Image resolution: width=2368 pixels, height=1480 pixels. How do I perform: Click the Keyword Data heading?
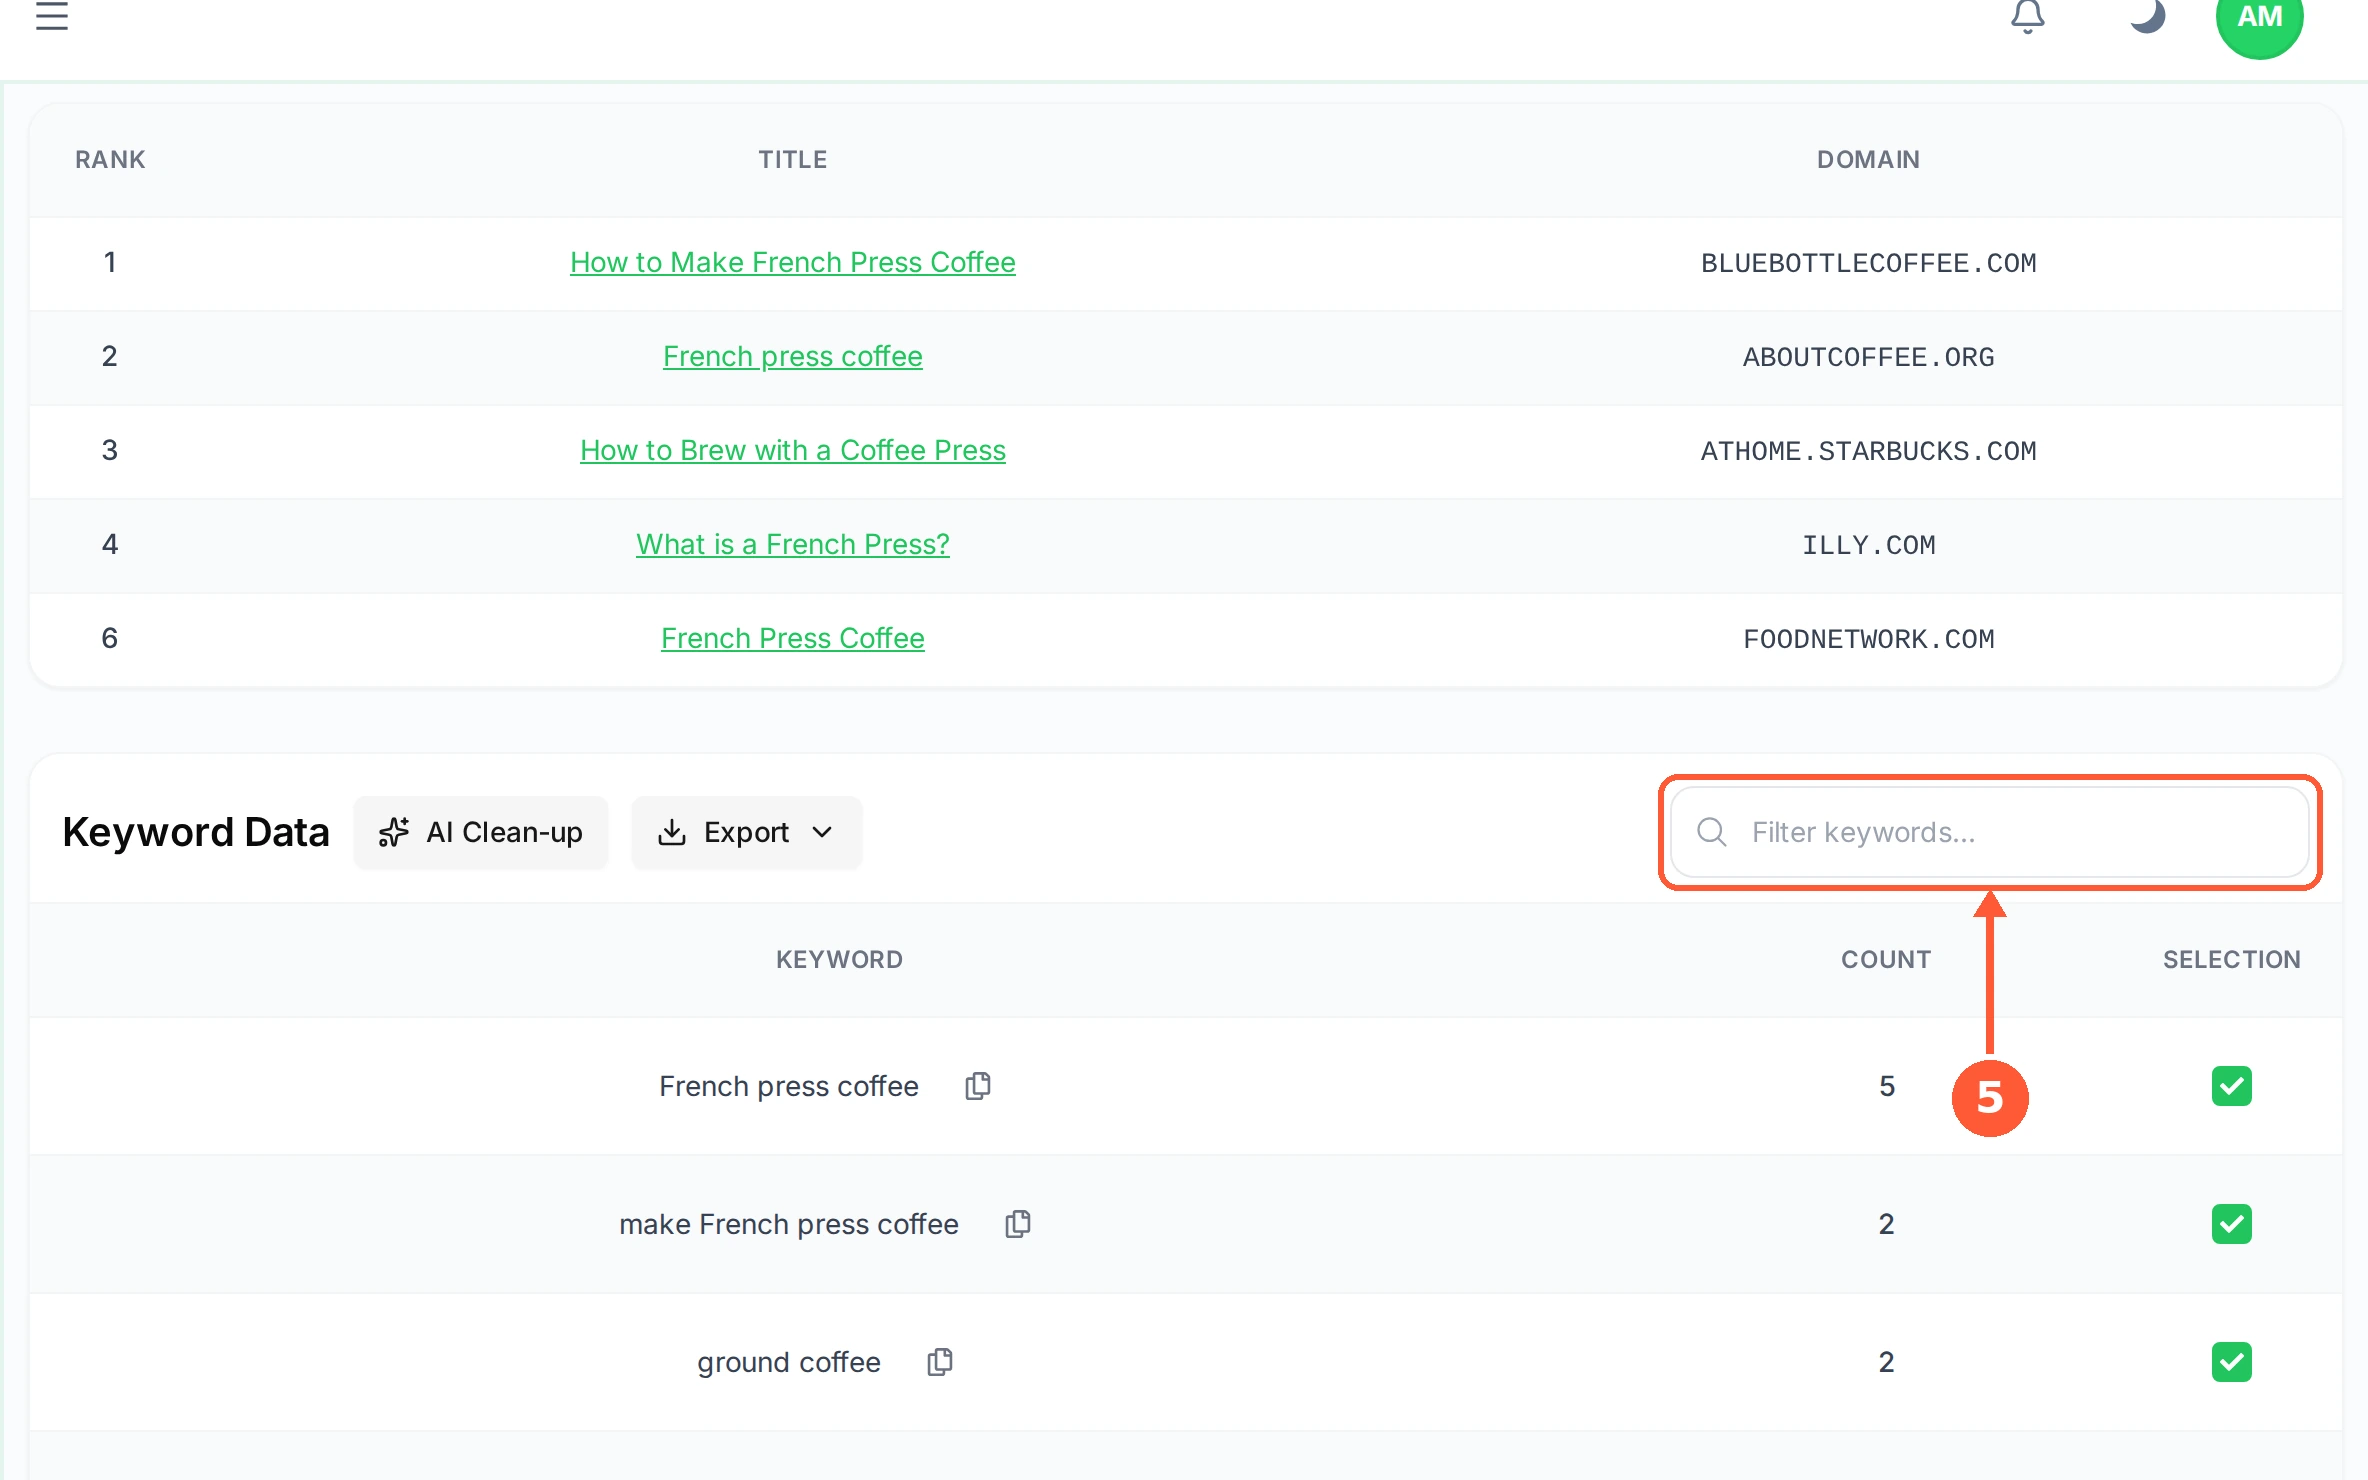[196, 832]
